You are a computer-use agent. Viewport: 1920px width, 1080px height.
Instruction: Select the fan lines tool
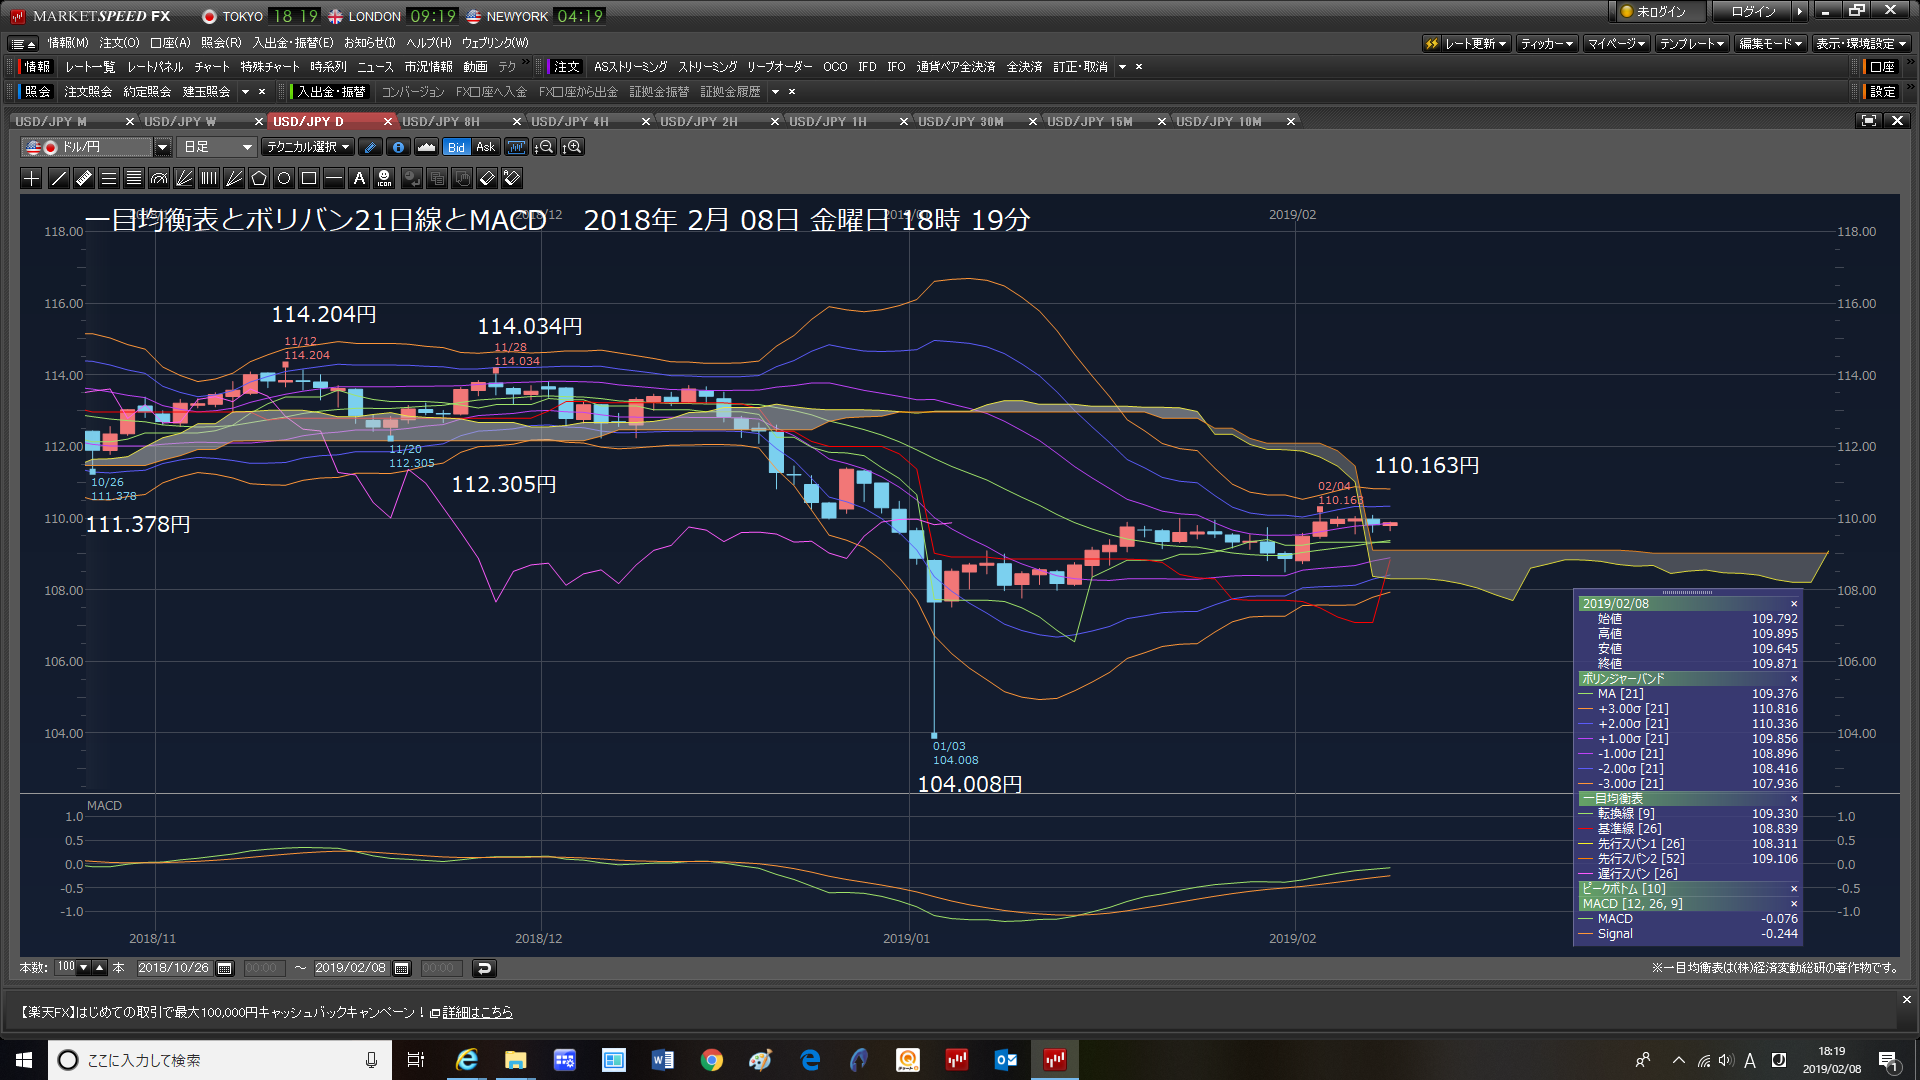point(184,178)
